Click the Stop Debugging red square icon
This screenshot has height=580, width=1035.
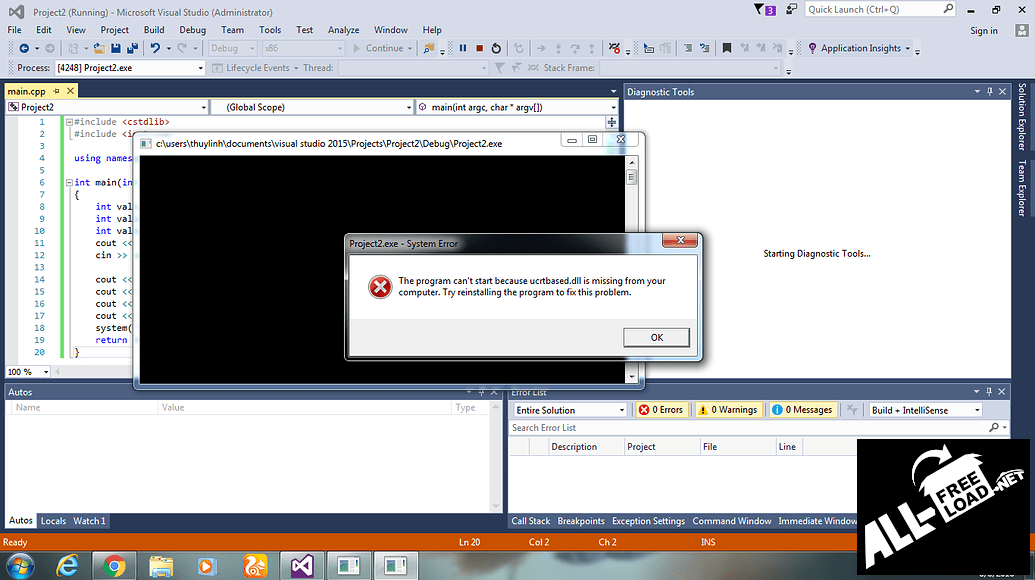(480, 48)
